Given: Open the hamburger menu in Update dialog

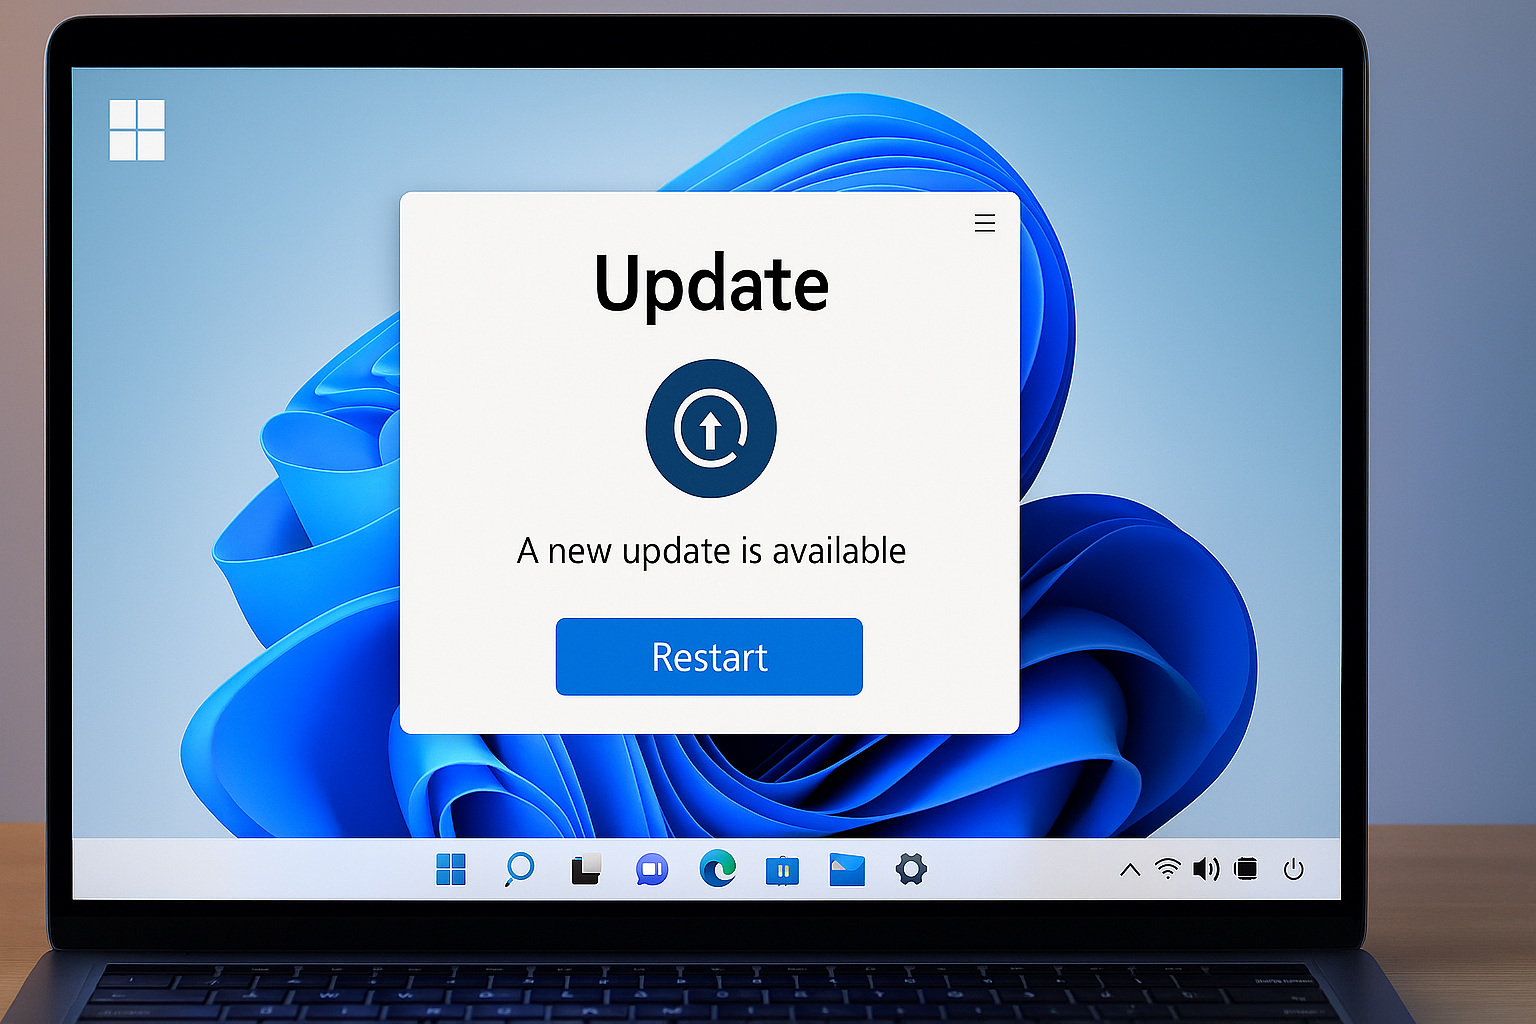Looking at the screenshot, I should [985, 223].
